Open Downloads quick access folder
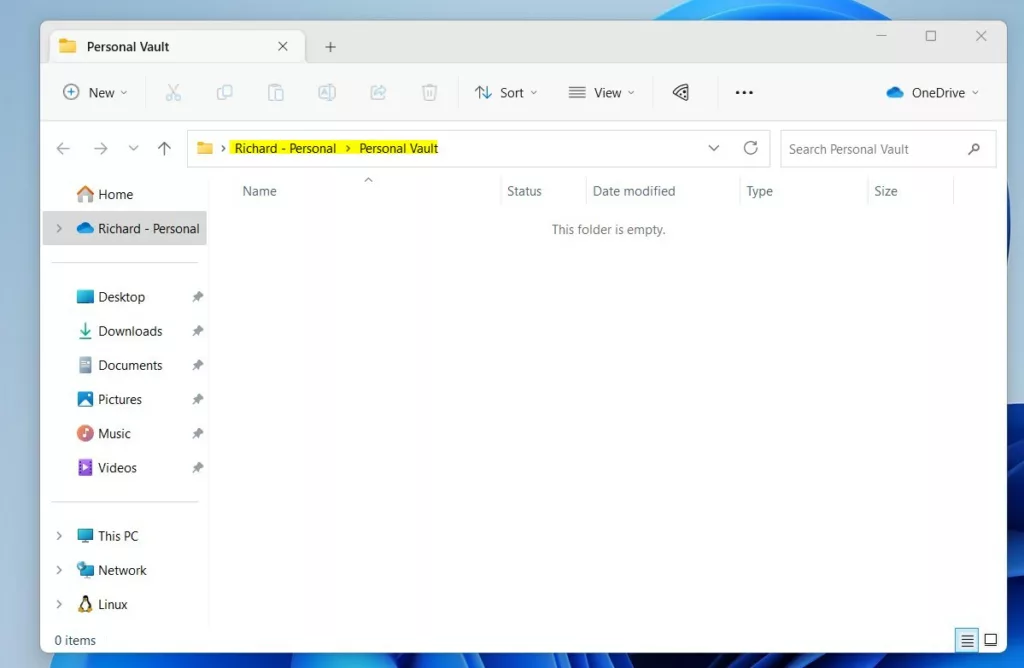The width and height of the screenshot is (1024, 668). click(130, 331)
